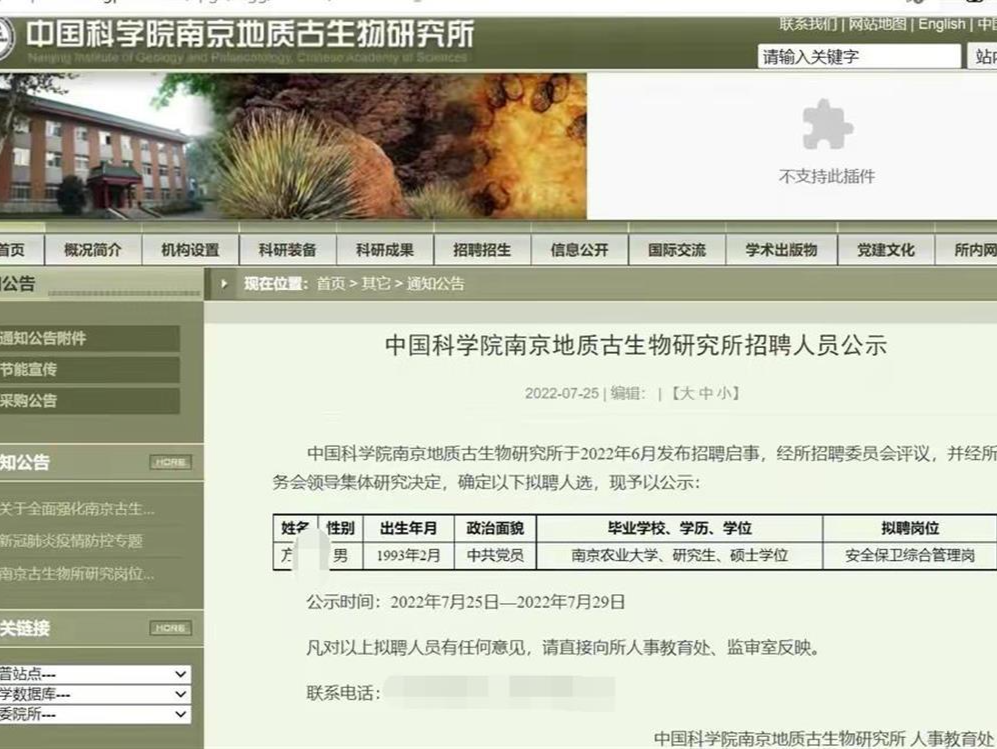The image size is (997, 749).
Task: Click MORE button beside 关链接 heading
Action: coord(170,628)
